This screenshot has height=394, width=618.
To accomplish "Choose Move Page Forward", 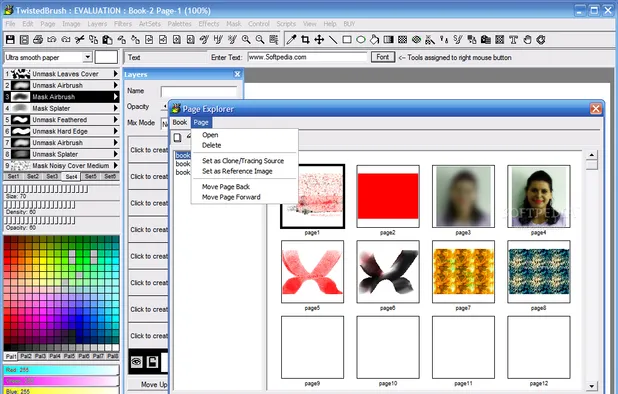I will pos(231,197).
